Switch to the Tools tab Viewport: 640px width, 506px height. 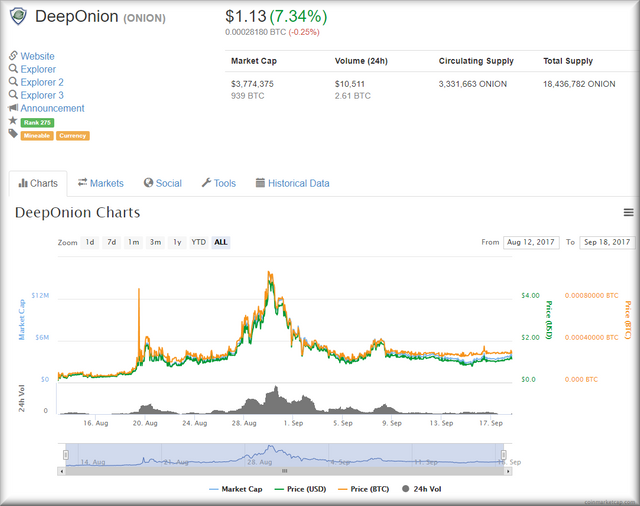[219, 183]
